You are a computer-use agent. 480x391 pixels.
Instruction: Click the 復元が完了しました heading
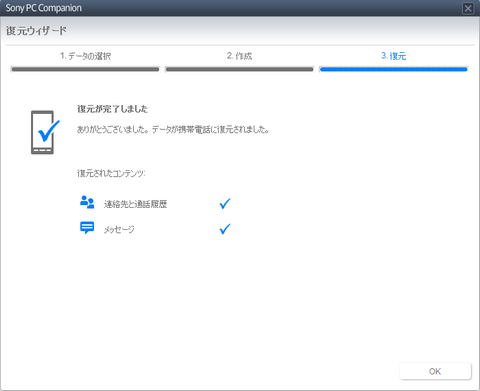click(x=112, y=109)
